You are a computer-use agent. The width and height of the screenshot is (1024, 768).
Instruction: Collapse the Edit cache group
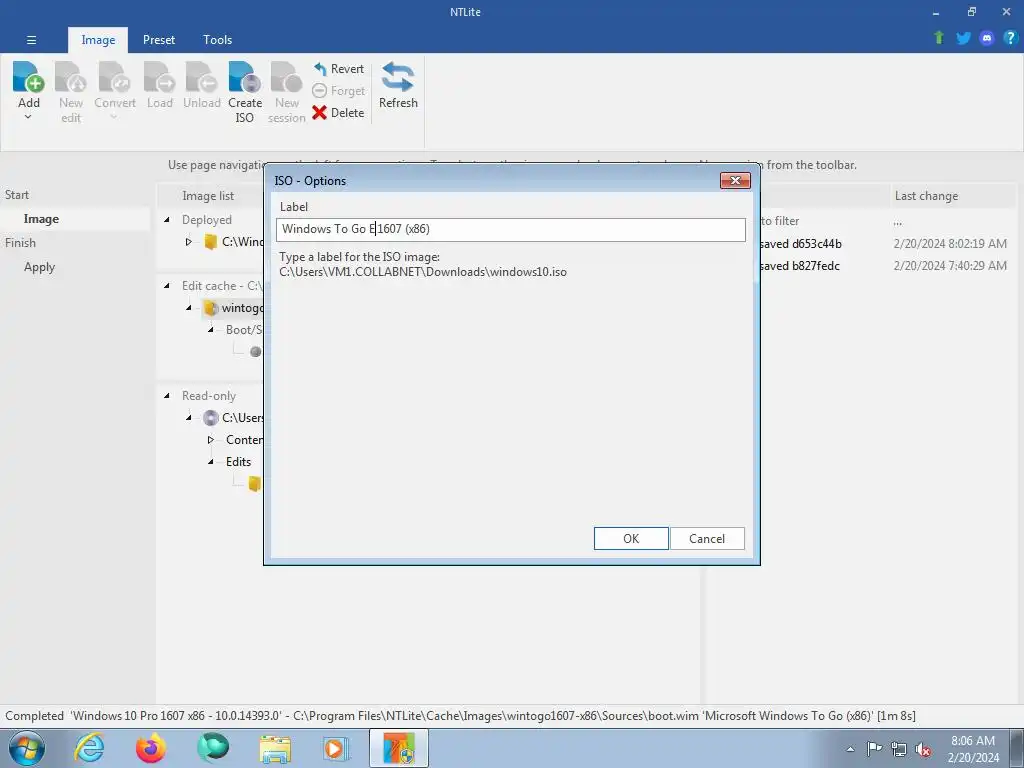(167, 286)
